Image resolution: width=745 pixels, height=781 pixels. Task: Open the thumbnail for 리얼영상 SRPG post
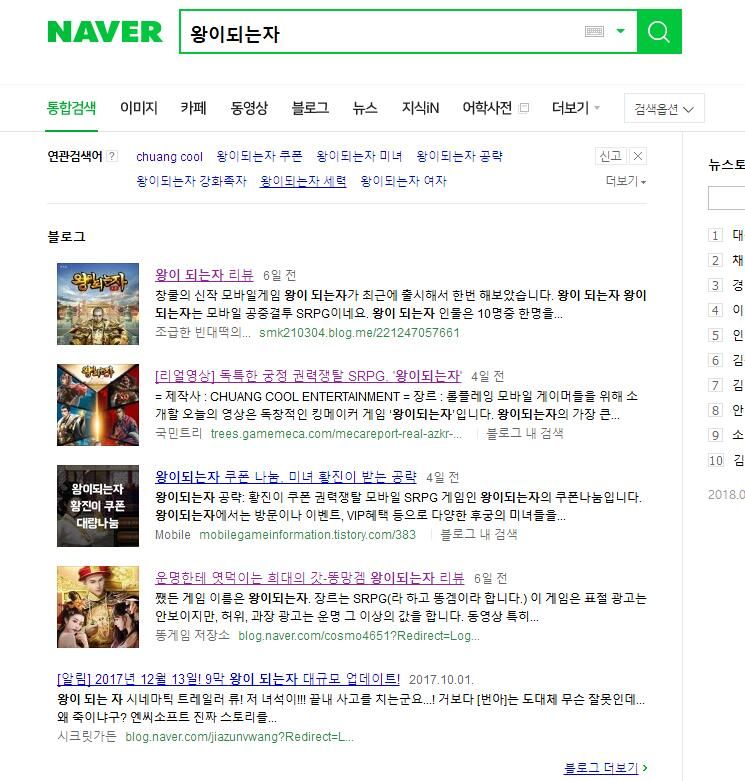pos(98,405)
